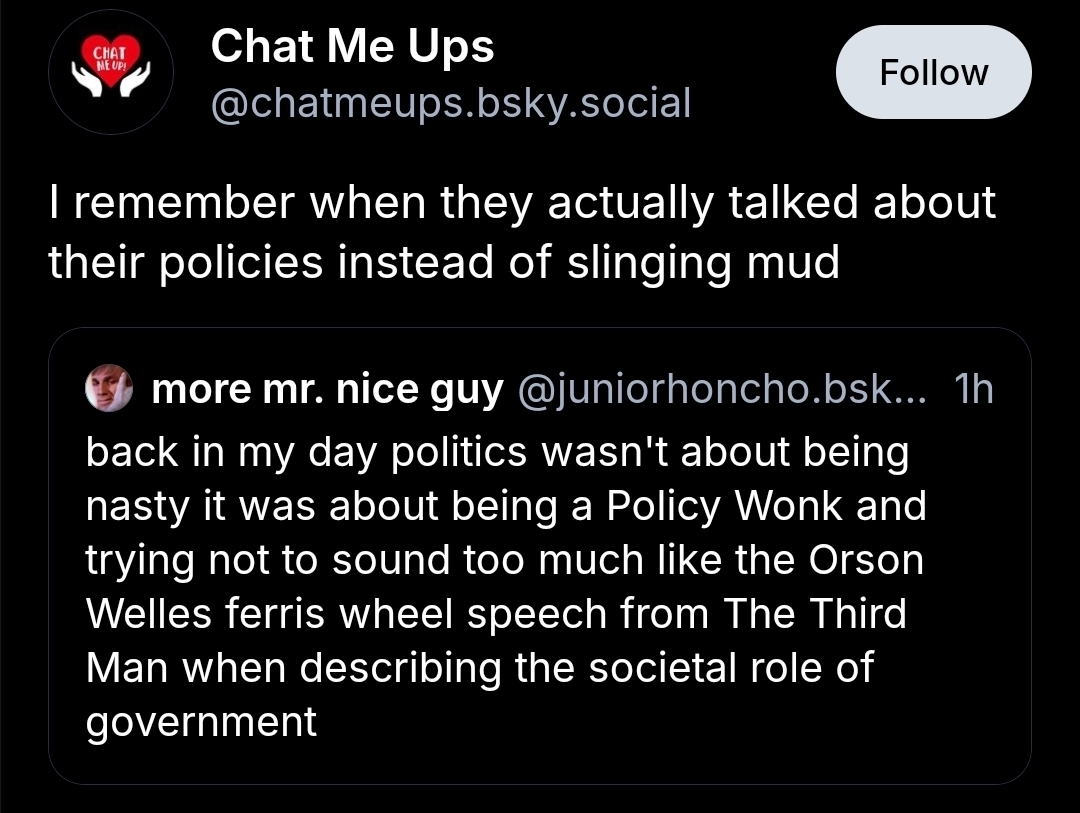Open the quoted author's small avatar photo

[109, 390]
